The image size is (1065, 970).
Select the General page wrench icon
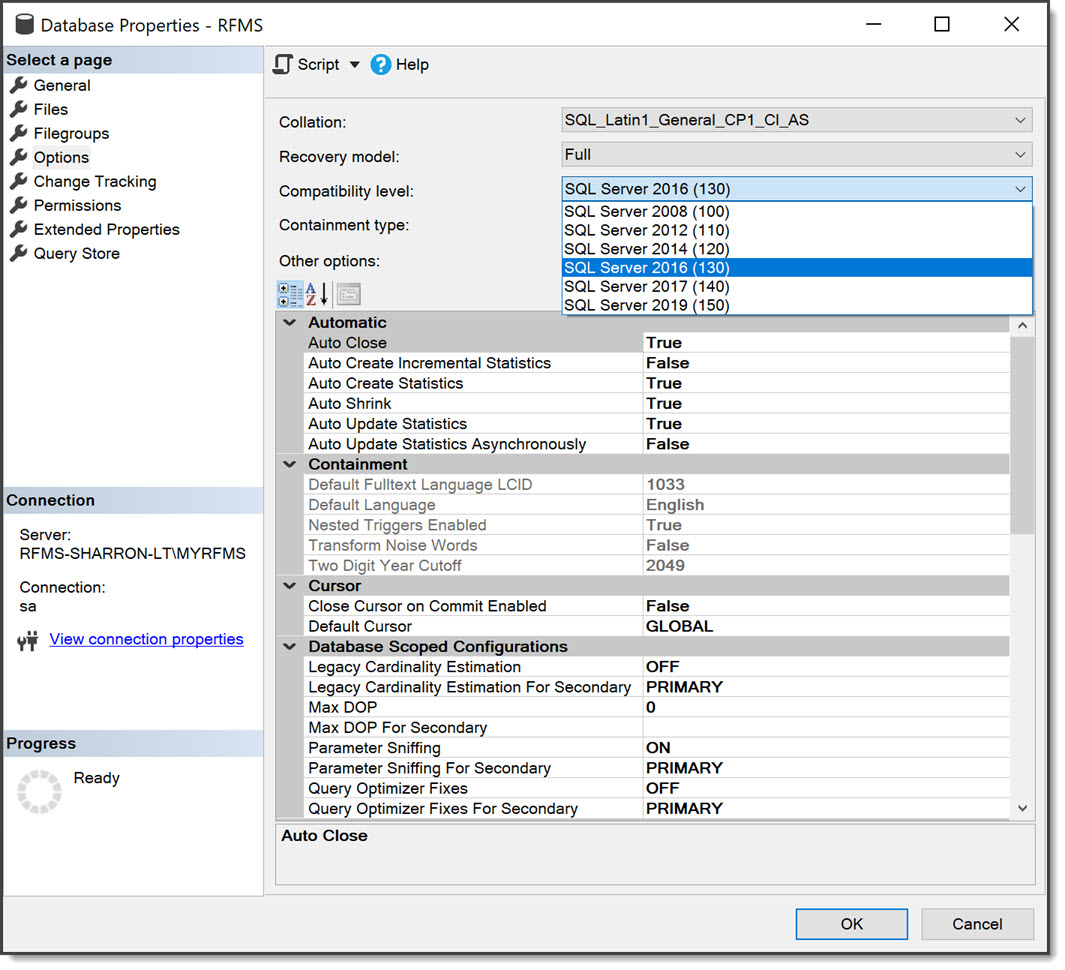pyautogui.click(x=19, y=85)
